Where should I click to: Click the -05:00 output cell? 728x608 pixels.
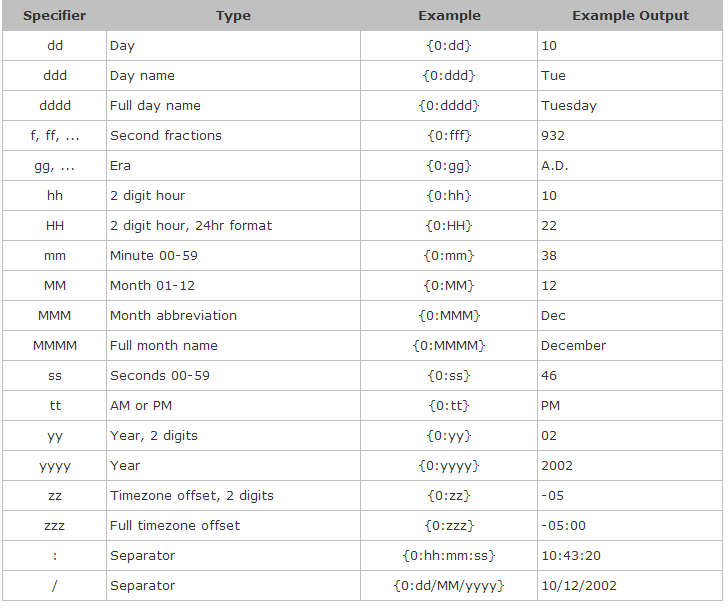pyautogui.click(x=630, y=525)
